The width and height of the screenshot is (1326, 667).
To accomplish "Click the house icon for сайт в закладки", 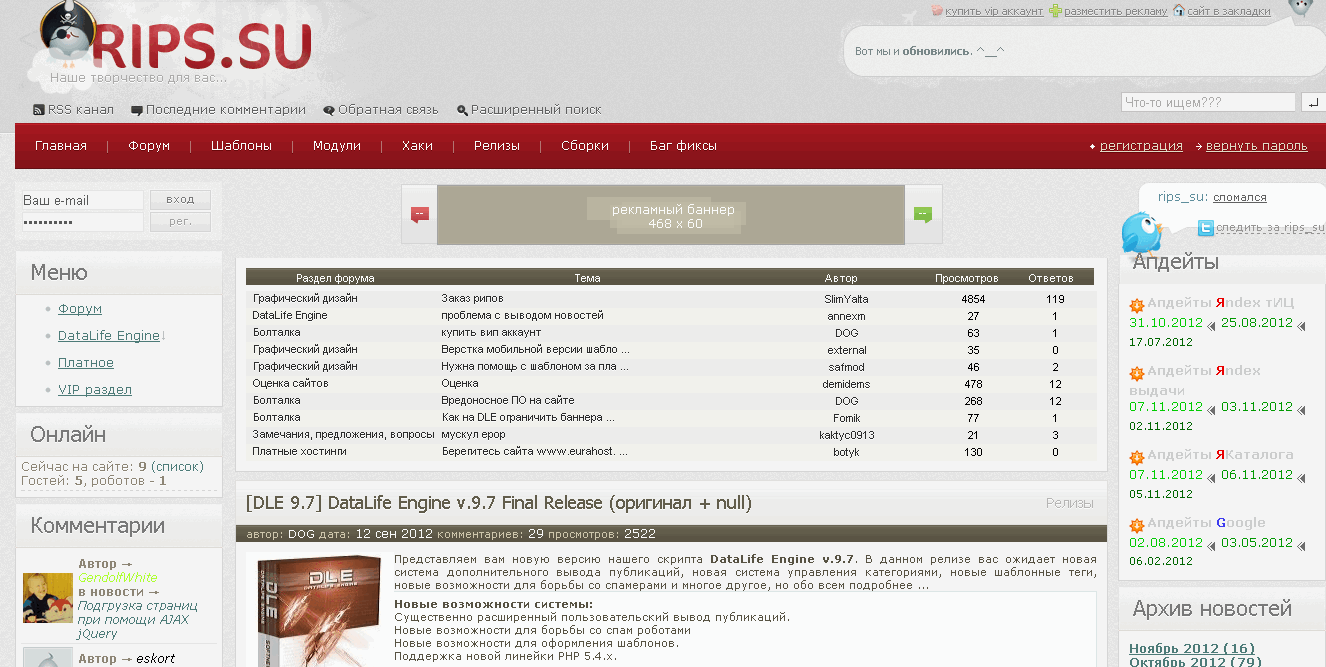I will coord(1179,11).
